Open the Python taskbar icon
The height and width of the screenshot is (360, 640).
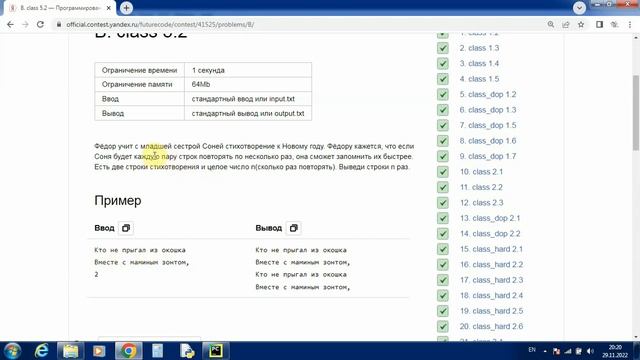pyautogui.click(x=187, y=351)
